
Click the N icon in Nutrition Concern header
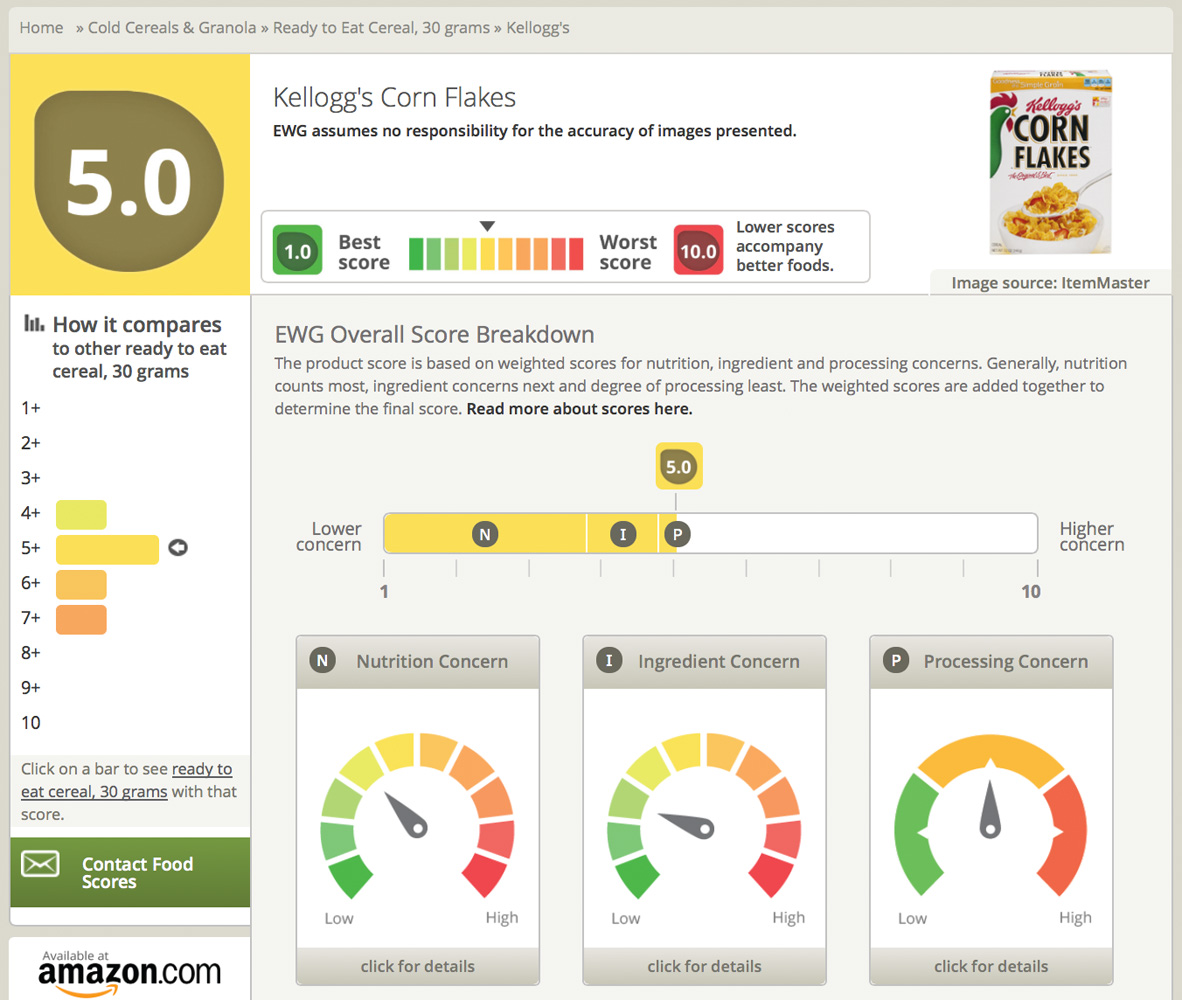323,661
